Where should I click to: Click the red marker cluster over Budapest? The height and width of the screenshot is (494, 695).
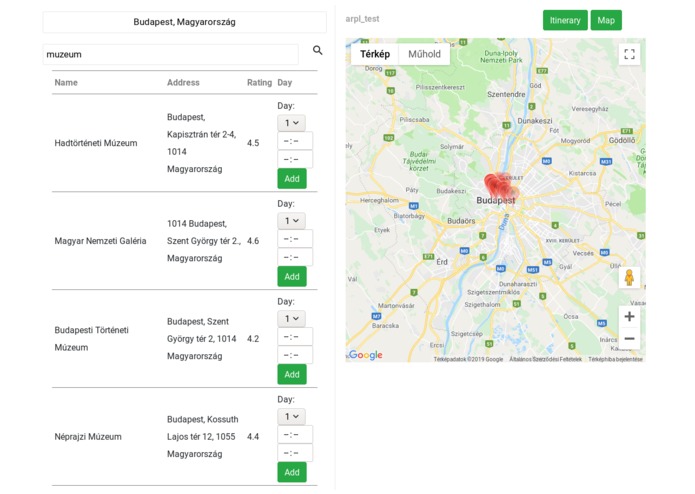499,186
